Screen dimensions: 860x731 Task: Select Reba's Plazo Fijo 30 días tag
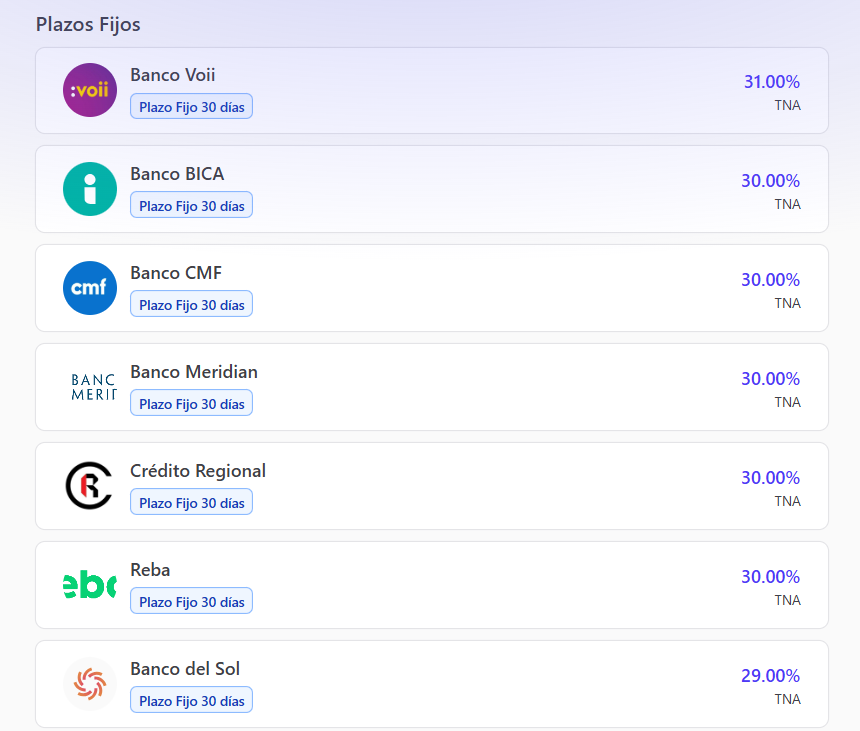(x=191, y=601)
